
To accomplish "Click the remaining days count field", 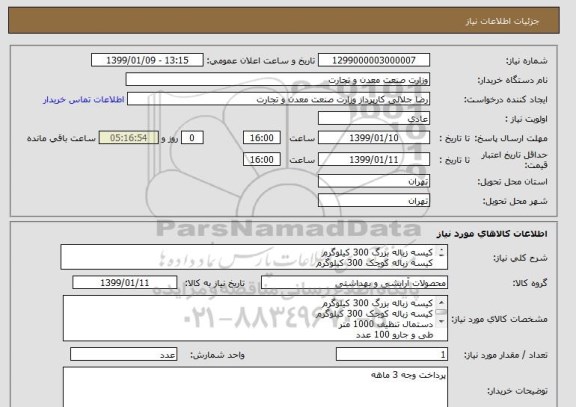I will pos(192,138).
